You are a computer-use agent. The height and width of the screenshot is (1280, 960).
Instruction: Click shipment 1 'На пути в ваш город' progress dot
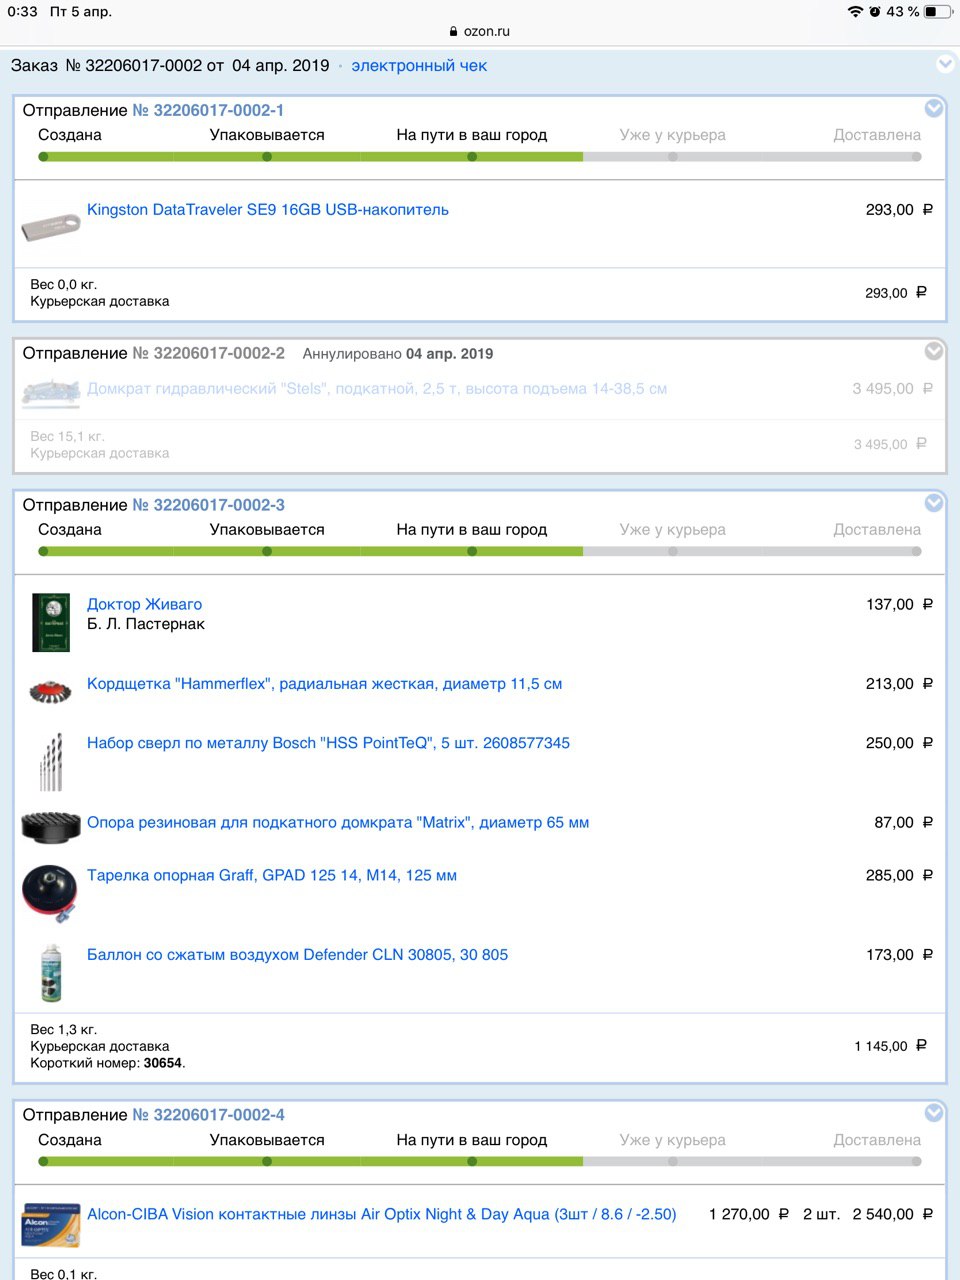click(x=472, y=157)
